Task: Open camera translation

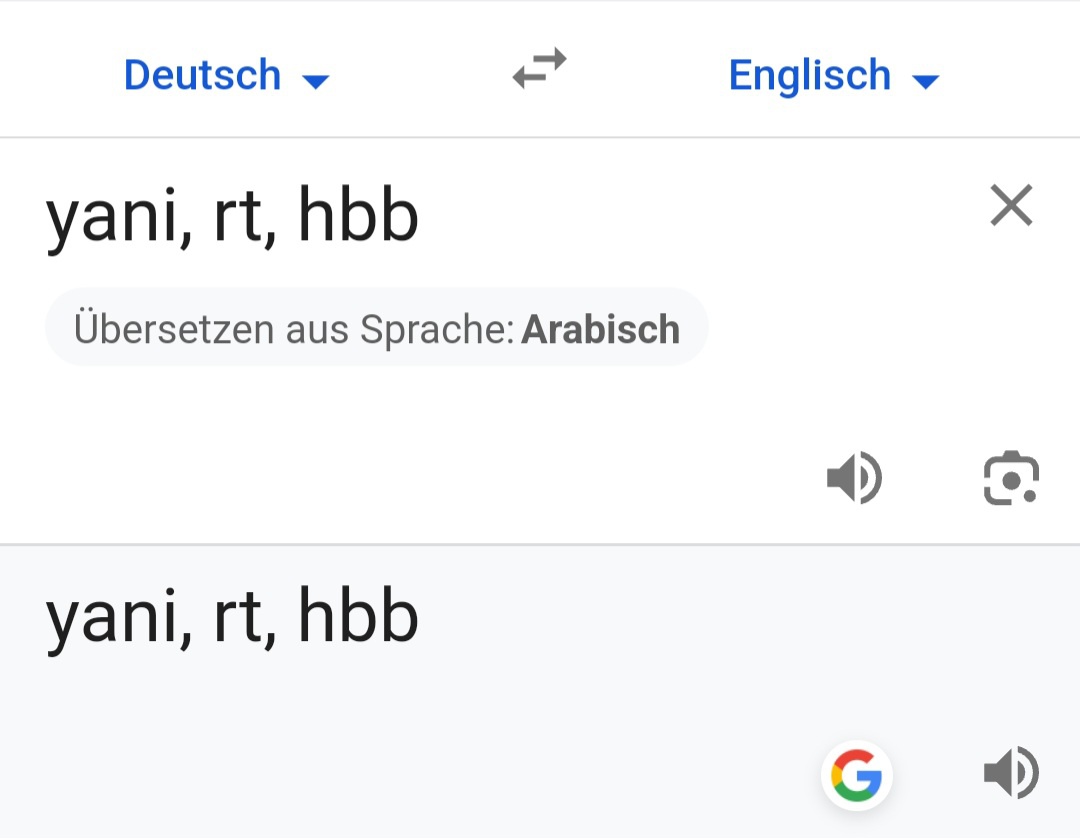Action: tap(1011, 478)
